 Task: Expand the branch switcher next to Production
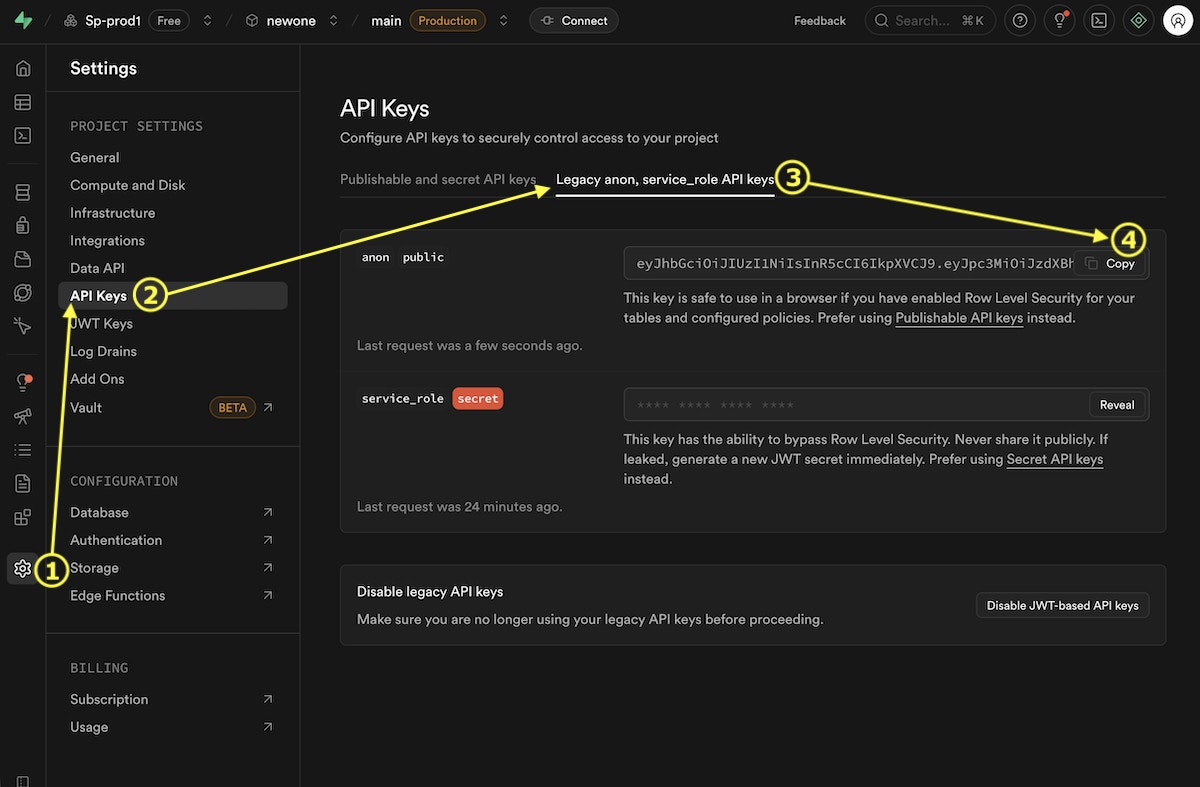[x=503, y=20]
